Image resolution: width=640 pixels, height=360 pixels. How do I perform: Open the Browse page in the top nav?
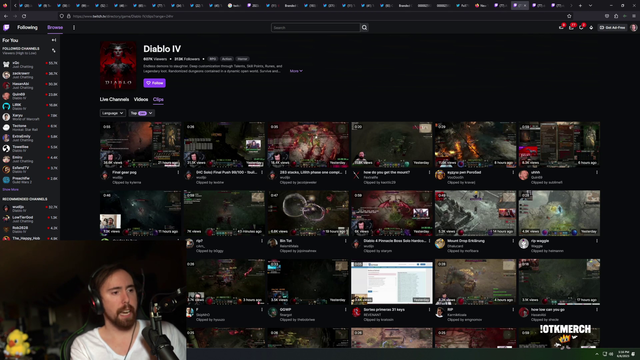55,27
